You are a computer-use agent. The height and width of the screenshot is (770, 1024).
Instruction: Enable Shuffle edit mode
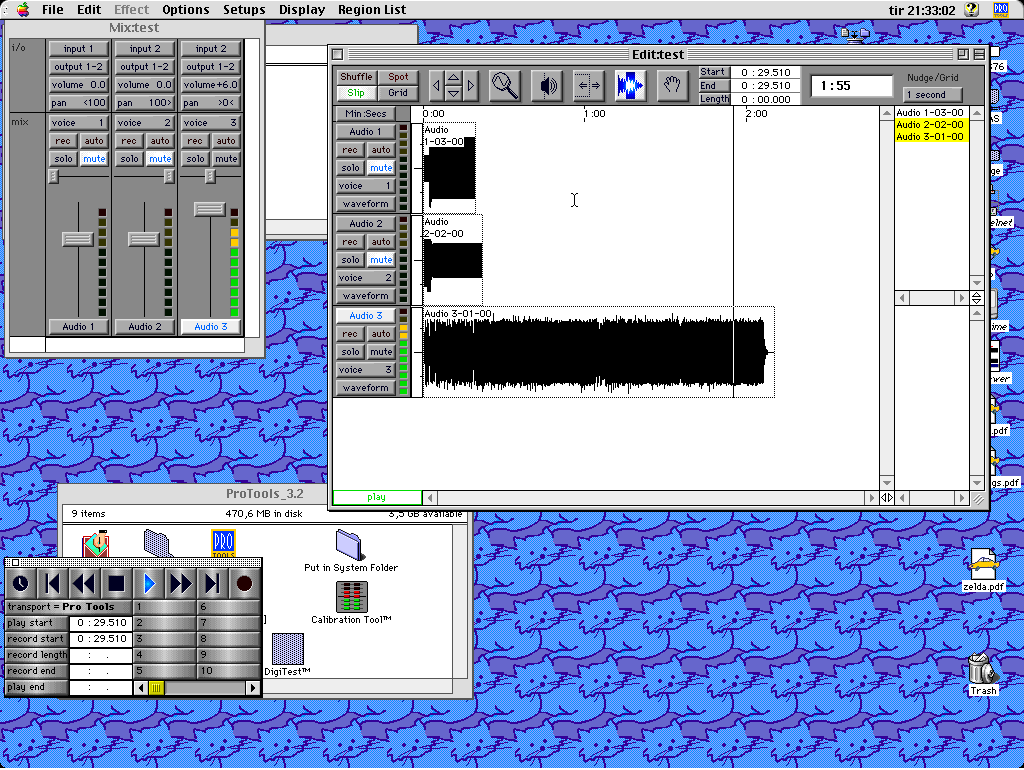(x=356, y=77)
